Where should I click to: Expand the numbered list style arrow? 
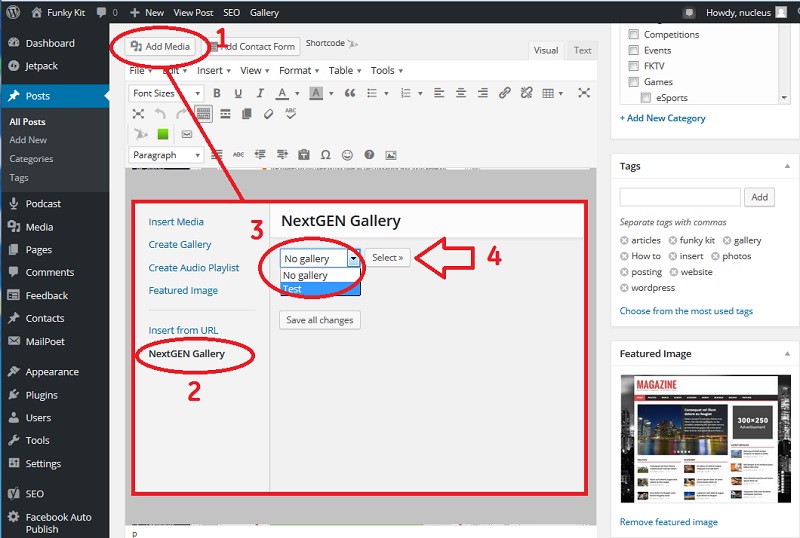click(x=420, y=93)
